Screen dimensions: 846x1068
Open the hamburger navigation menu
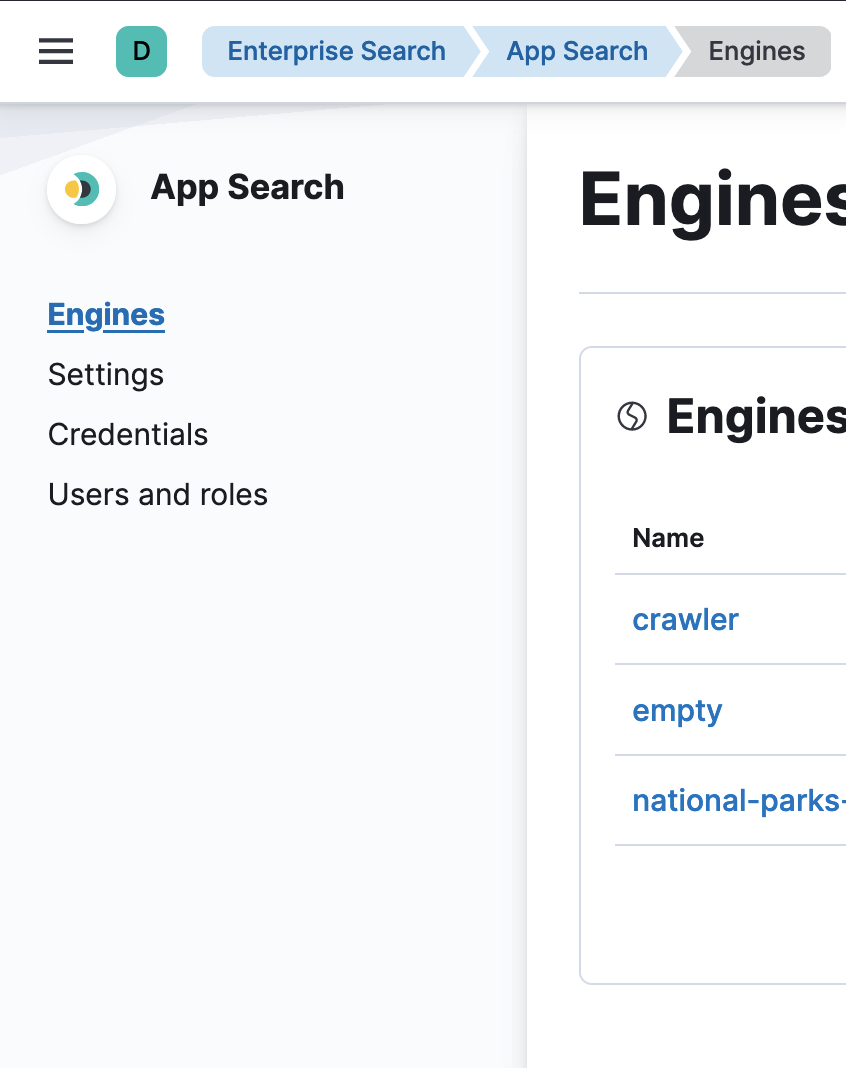(x=56, y=51)
